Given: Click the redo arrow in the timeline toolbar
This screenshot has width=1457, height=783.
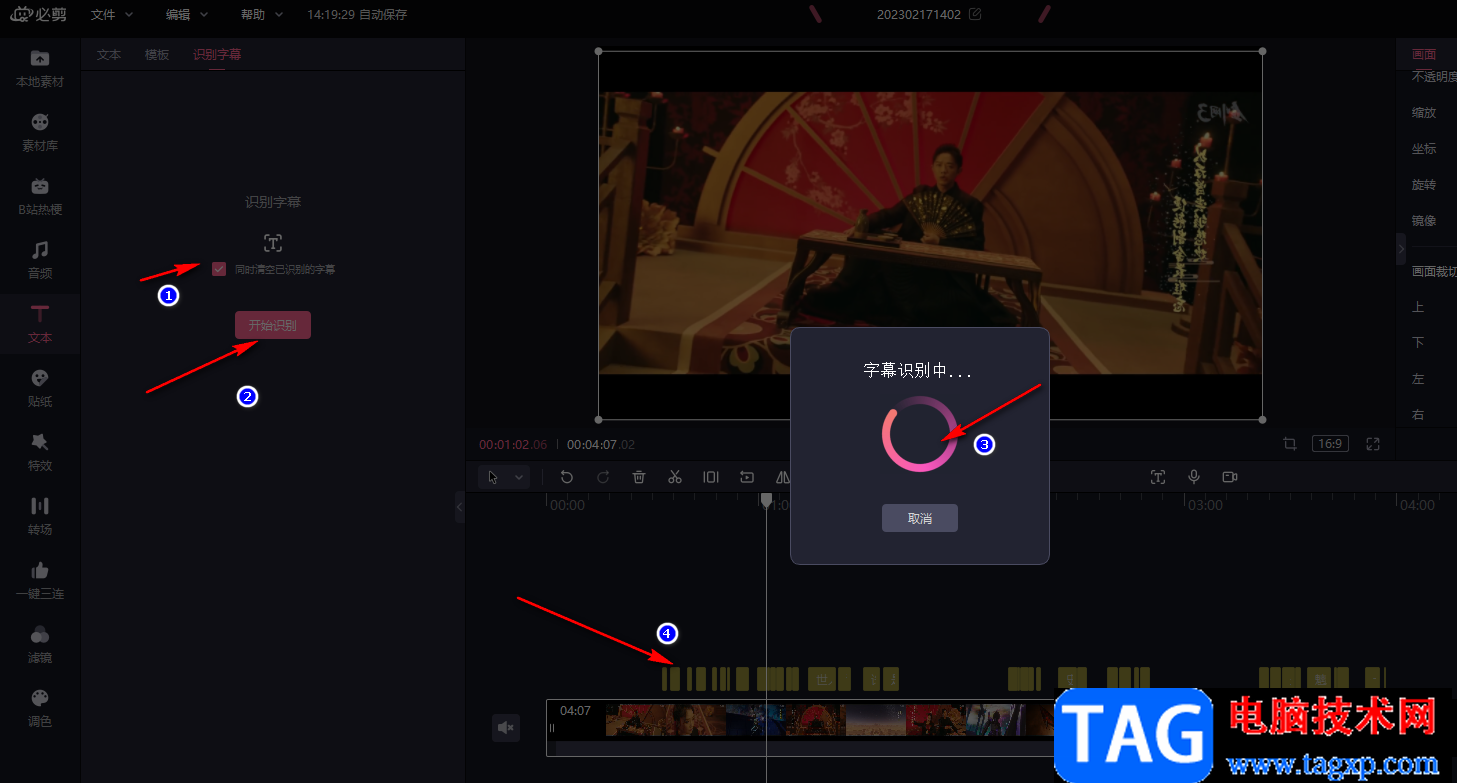Looking at the screenshot, I should (x=603, y=477).
